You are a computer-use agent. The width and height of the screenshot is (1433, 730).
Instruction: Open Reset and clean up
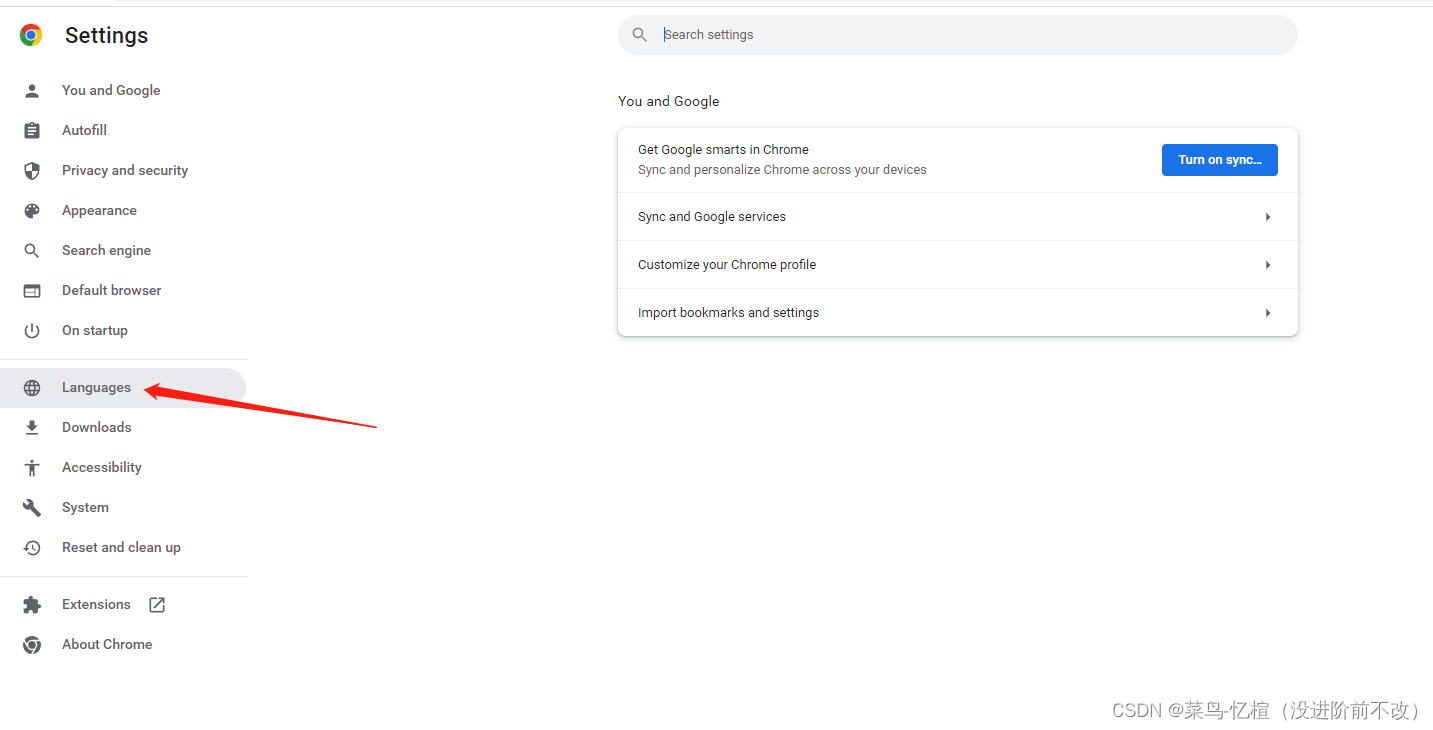point(122,547)
